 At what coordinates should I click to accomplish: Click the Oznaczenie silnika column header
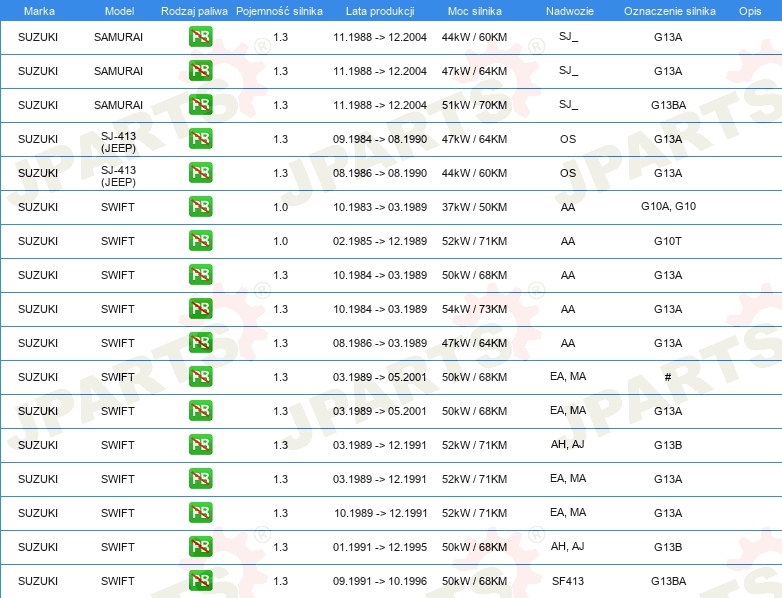click(x=670, y=11)
